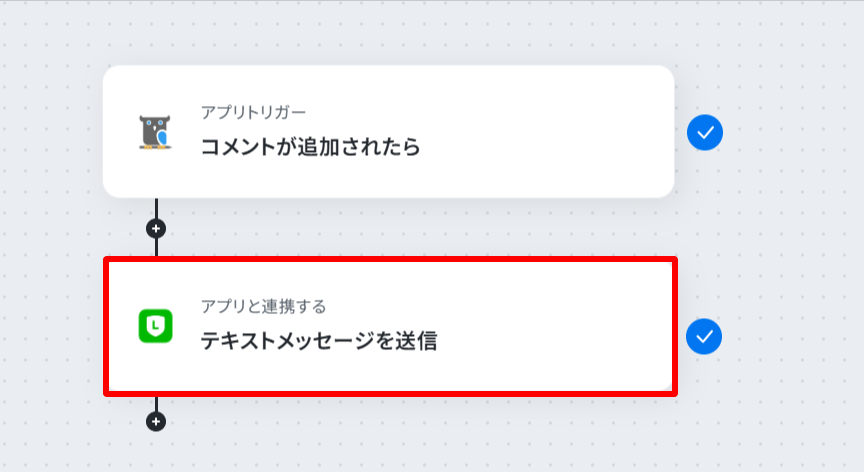Add a step between trigger and action
The width and height of the screenshot is (864, 472).
click(156, 229)
